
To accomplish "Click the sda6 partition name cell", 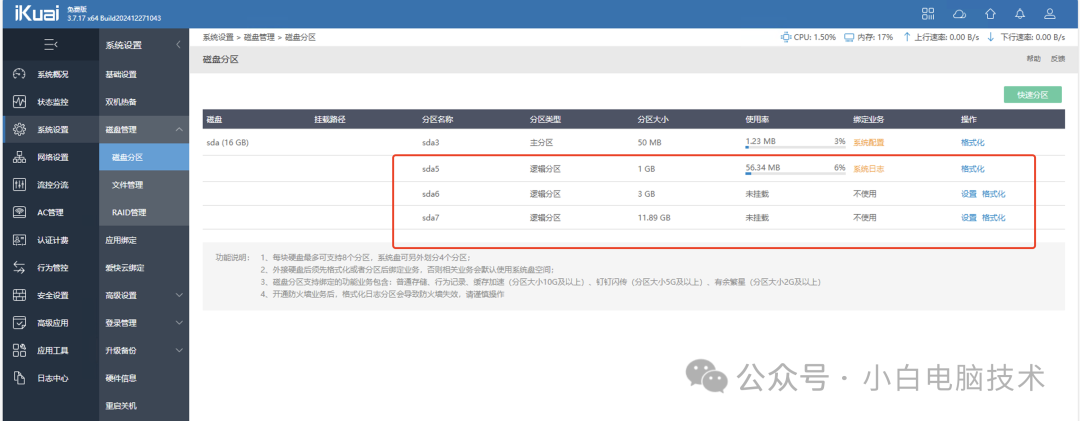I will coord(430,194).
